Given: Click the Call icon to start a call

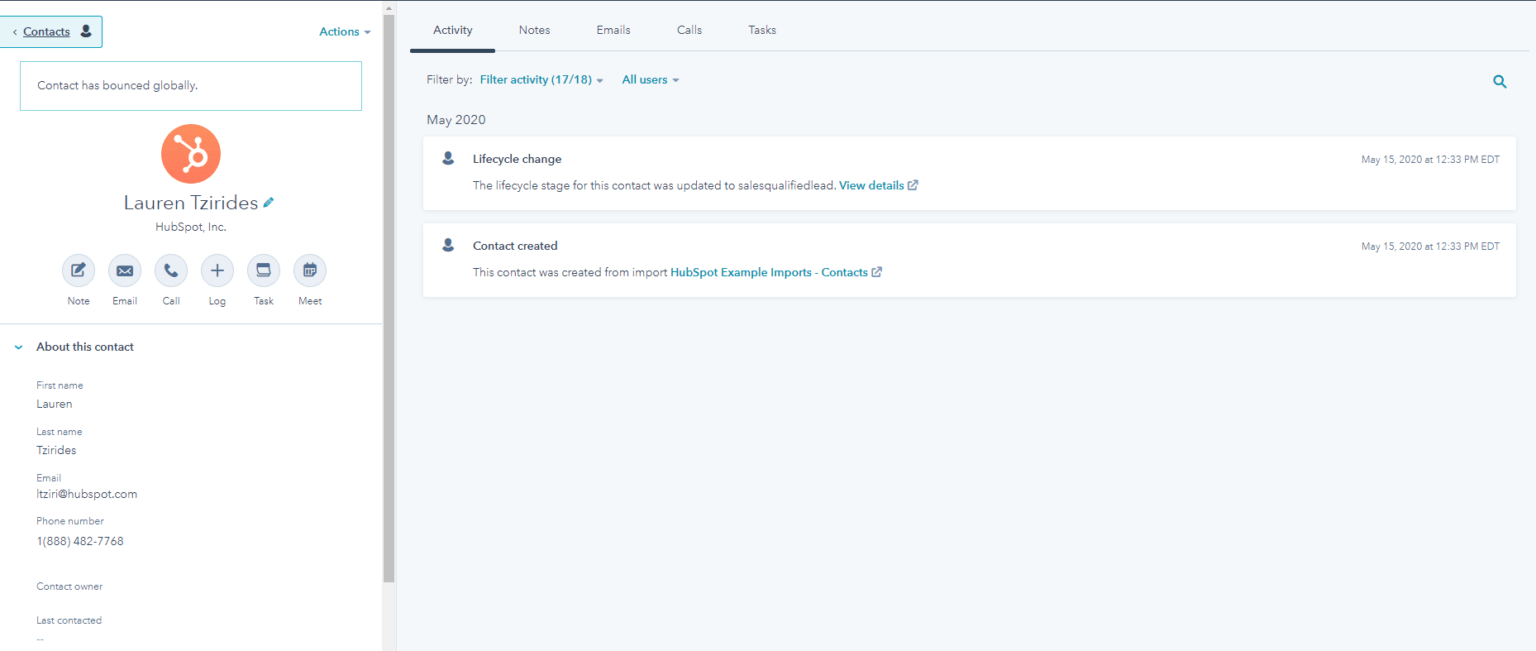Looking at the screenshot, I should point(170,270).
